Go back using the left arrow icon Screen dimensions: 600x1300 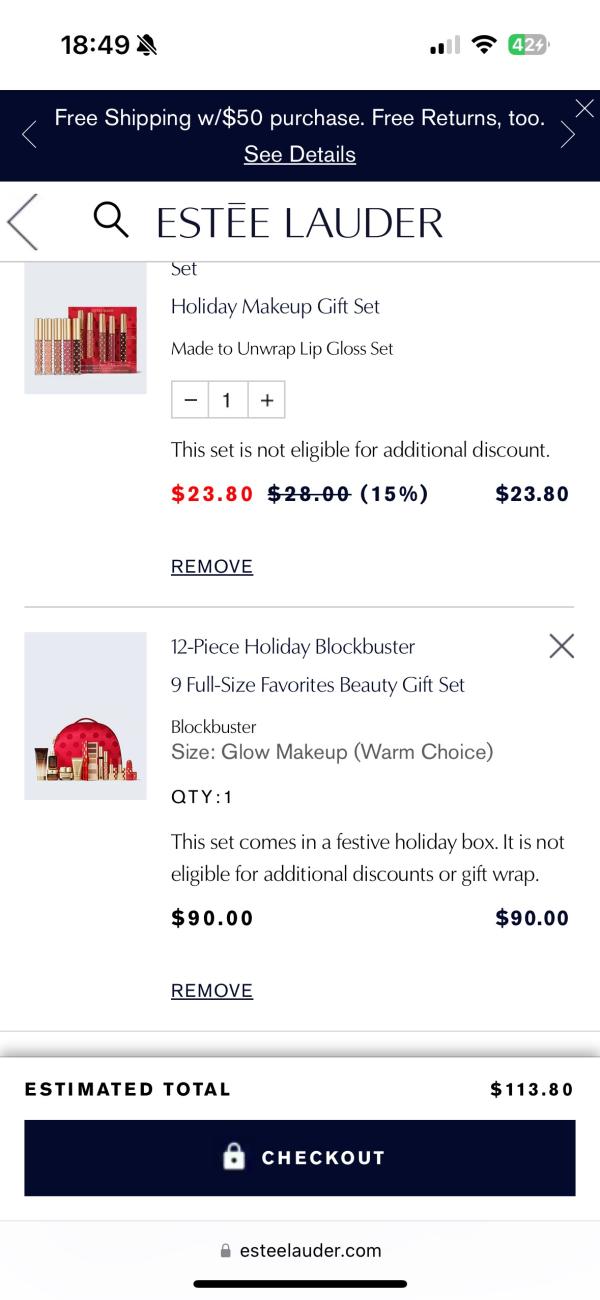23,221
